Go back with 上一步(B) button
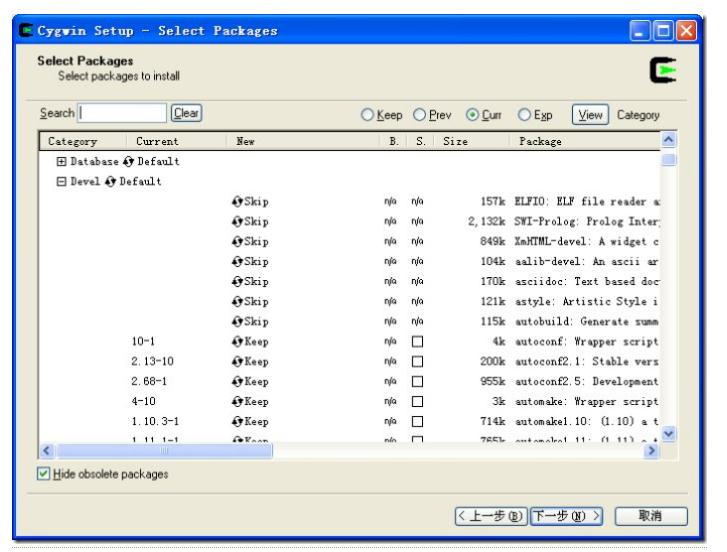This screenshot has height=552, width=727. 491,516
